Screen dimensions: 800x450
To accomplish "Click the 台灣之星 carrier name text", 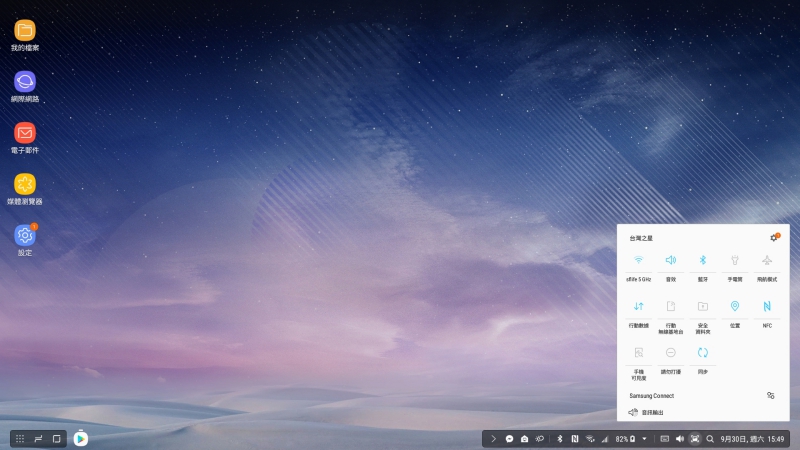I will 641,238.
